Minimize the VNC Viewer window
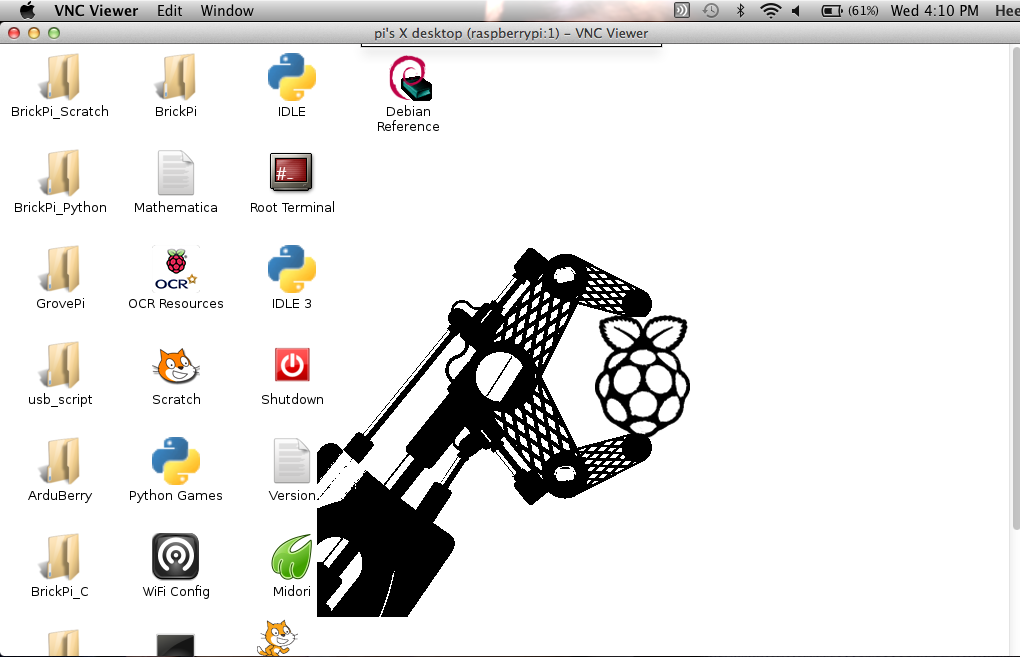The image size is (1020, 657). 34,33
